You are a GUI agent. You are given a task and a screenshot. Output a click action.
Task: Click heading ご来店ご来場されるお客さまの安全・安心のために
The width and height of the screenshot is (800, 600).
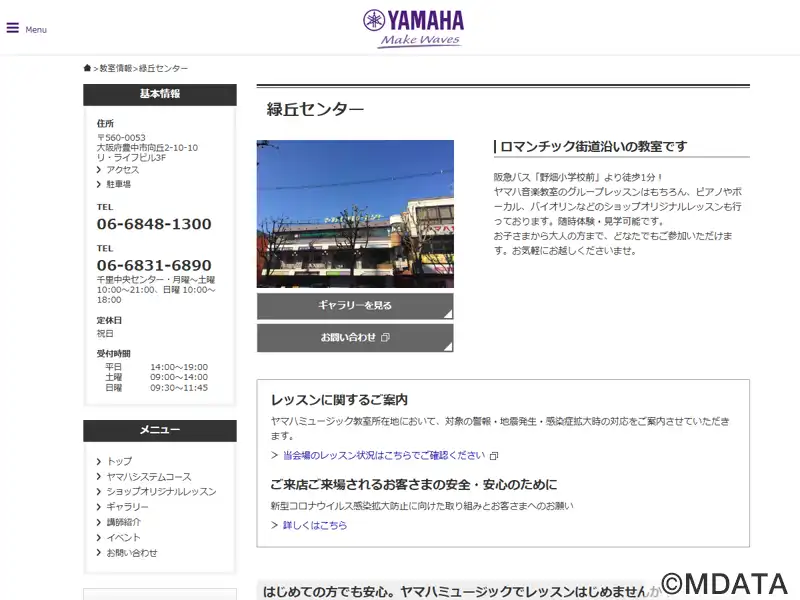pyautogui.click(x=414, y=485)
